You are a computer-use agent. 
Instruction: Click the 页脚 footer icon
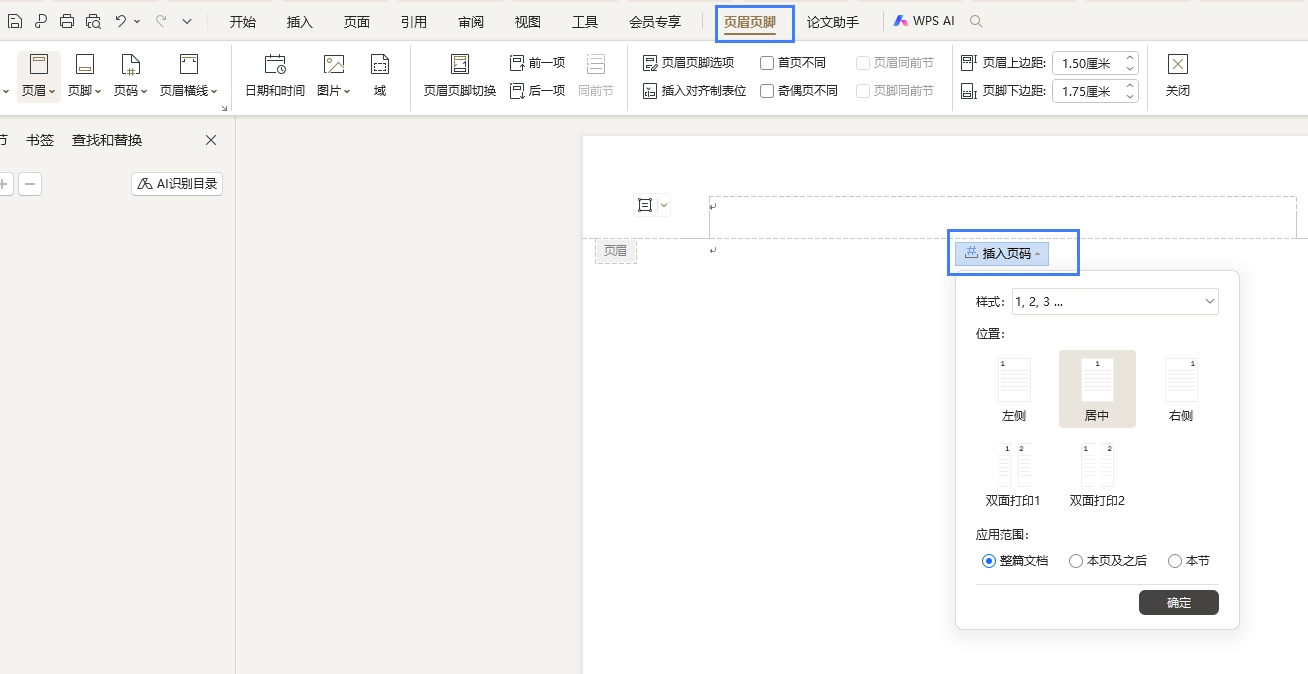[85, 65]
